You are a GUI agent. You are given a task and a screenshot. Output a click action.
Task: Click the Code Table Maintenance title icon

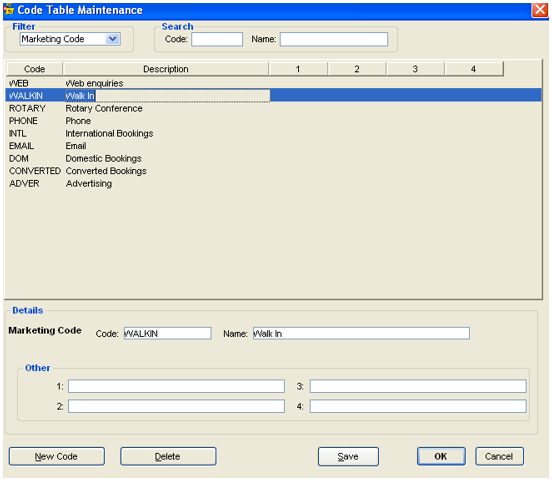(x=9, y=10)
